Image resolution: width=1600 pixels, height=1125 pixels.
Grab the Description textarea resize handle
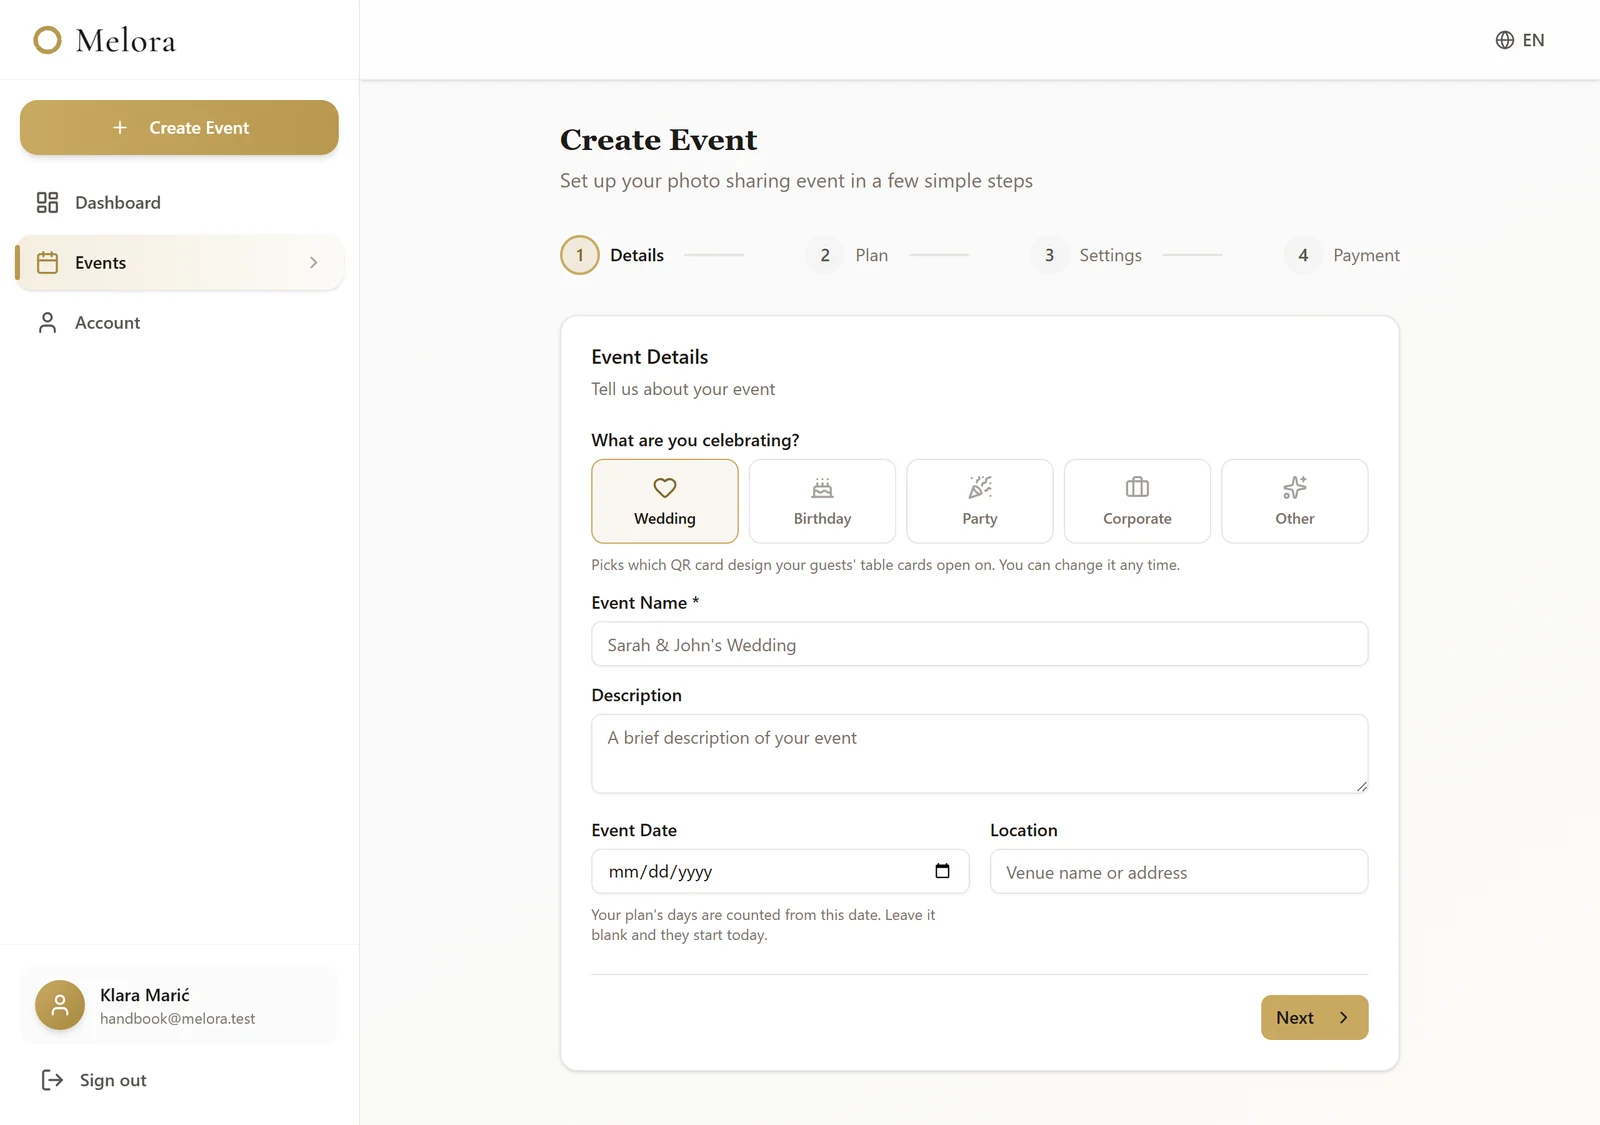[x=1361, y=786]
